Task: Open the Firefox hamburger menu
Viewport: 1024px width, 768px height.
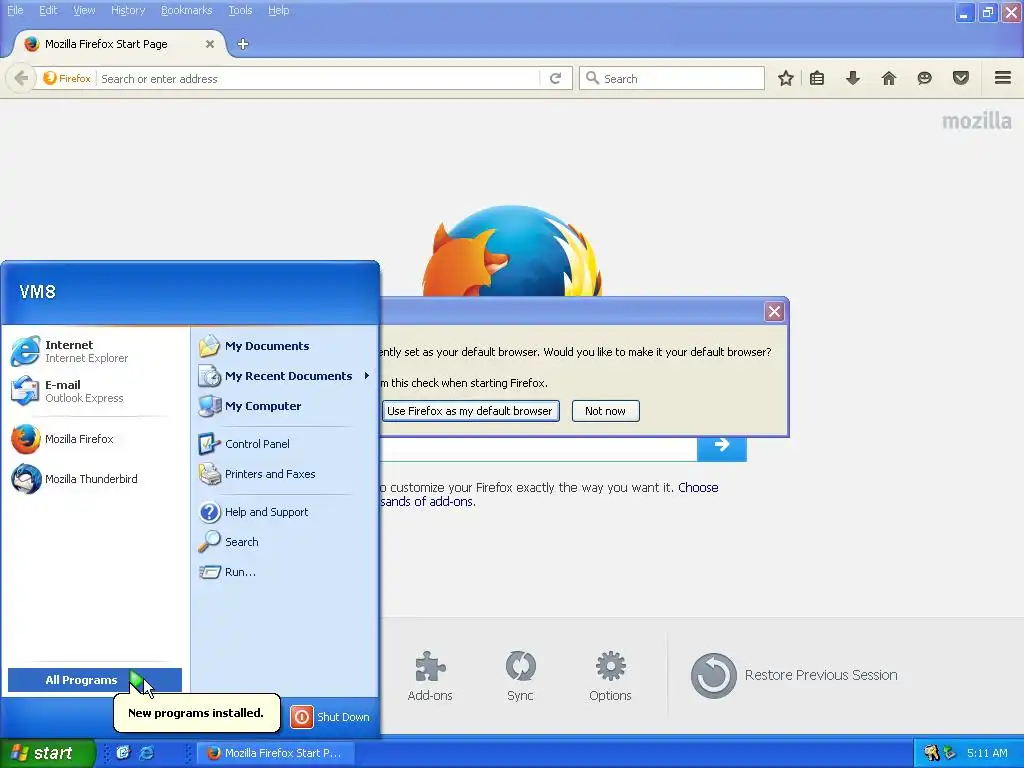Action: pos(1003,78)
